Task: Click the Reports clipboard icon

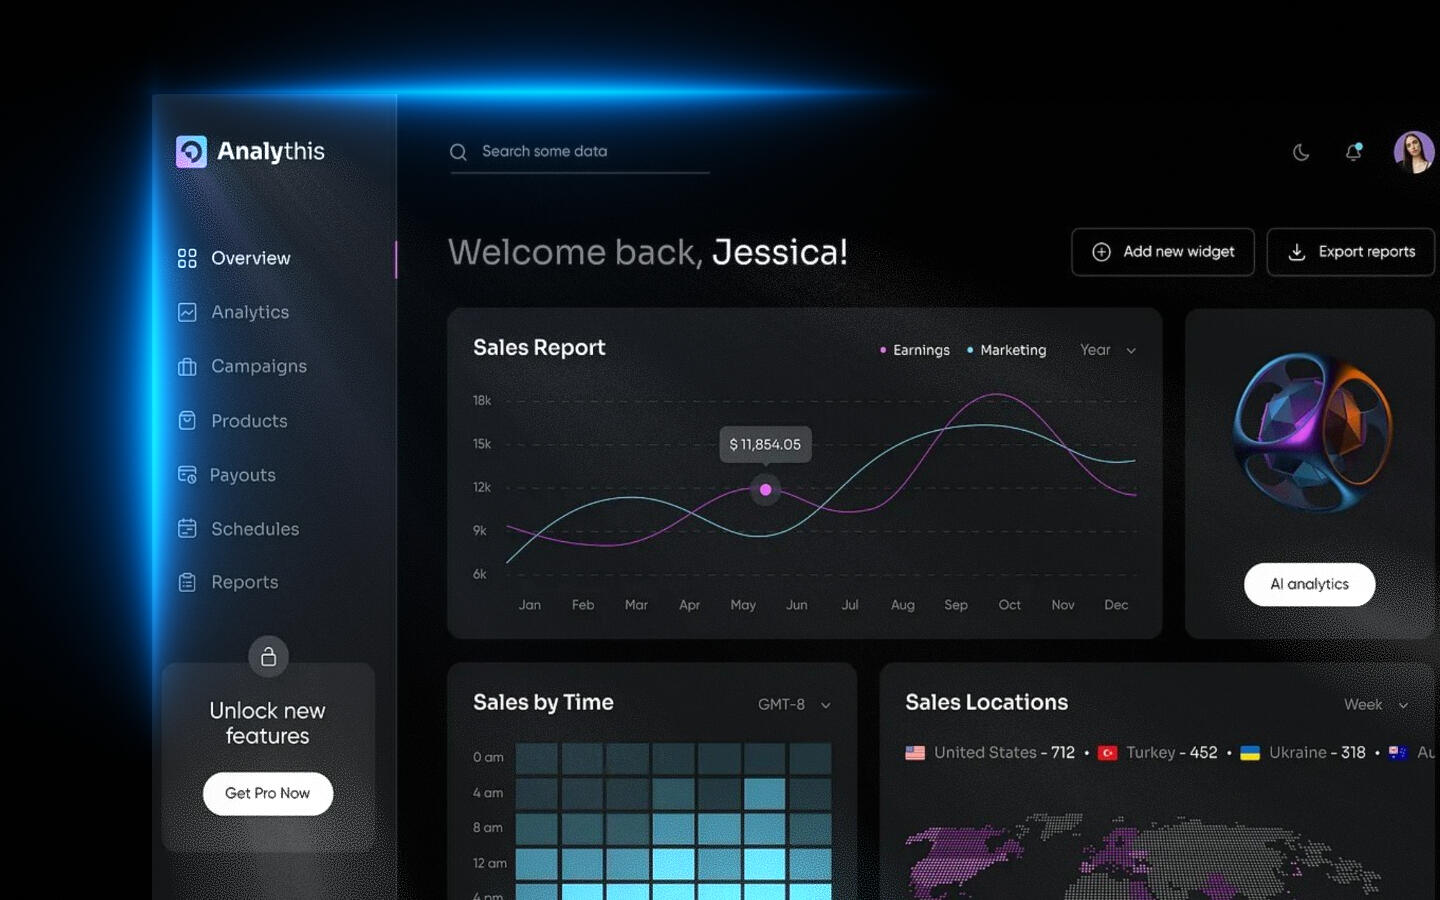Action: [x=187, y=582]
